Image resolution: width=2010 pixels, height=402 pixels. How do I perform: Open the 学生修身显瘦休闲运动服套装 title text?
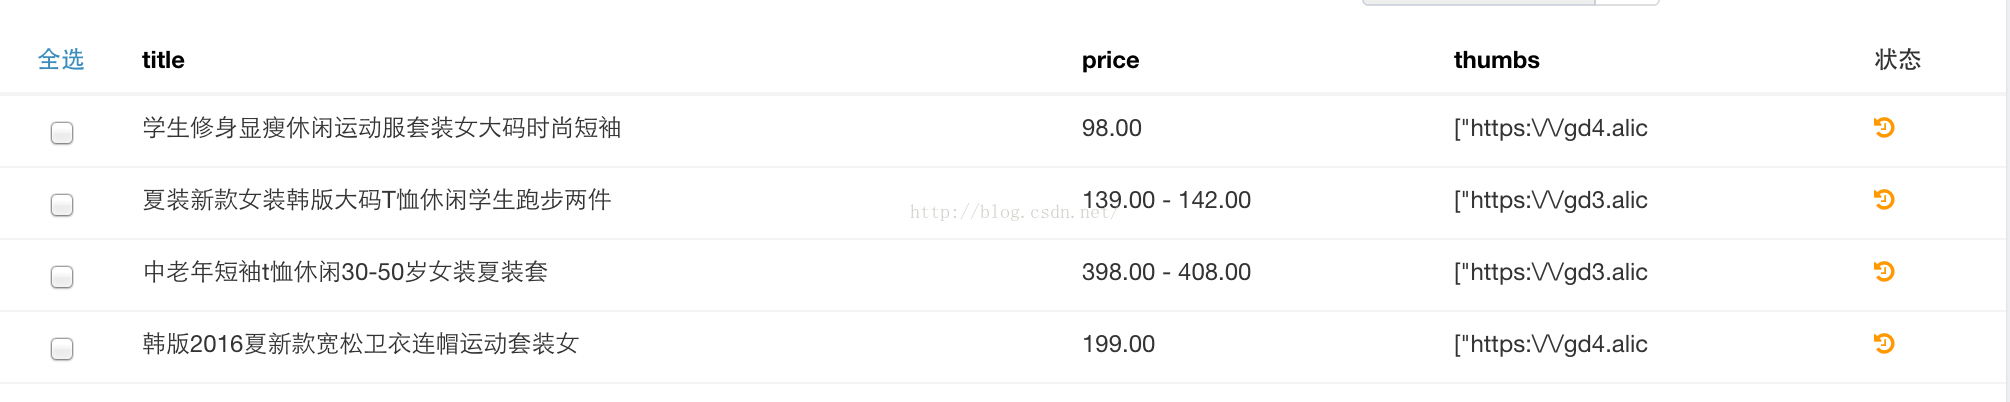[382, 128]
